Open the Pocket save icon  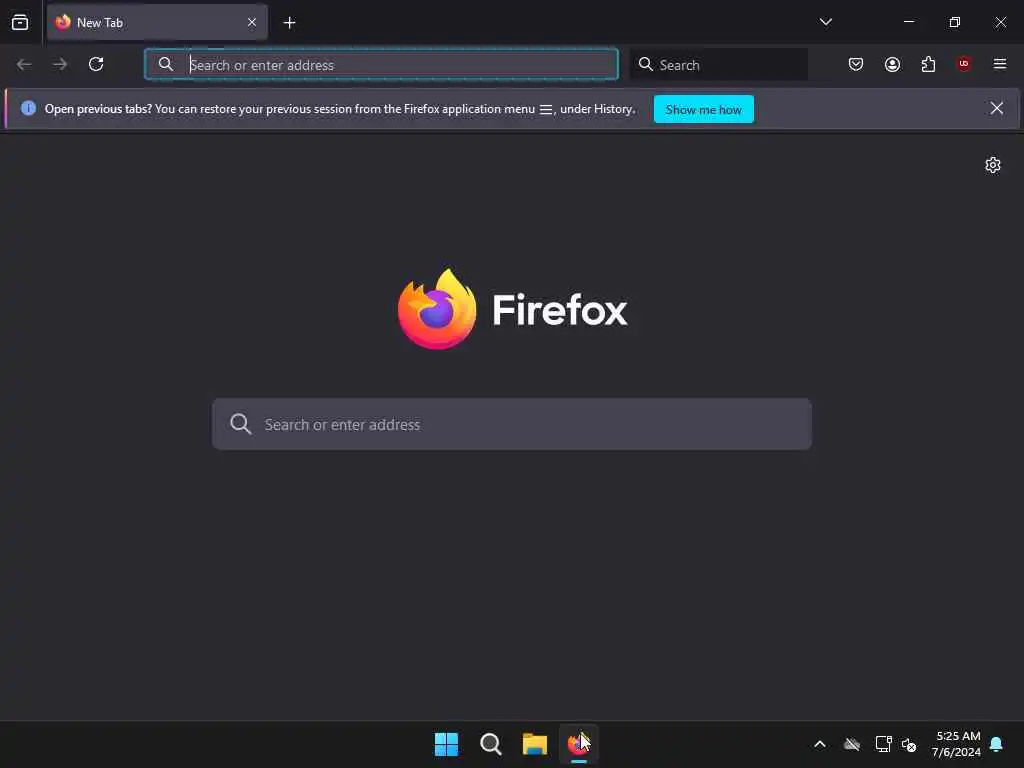tap(856, 64)
